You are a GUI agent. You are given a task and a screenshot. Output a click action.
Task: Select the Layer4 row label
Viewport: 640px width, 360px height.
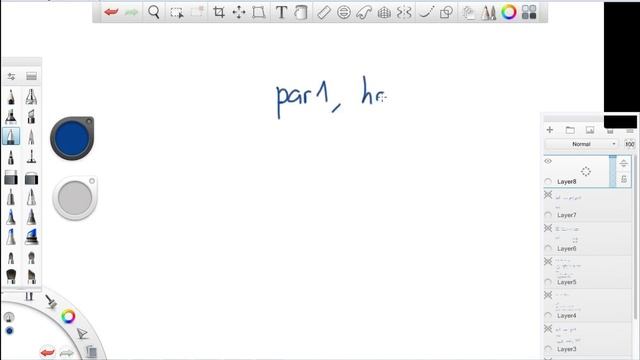567,316
